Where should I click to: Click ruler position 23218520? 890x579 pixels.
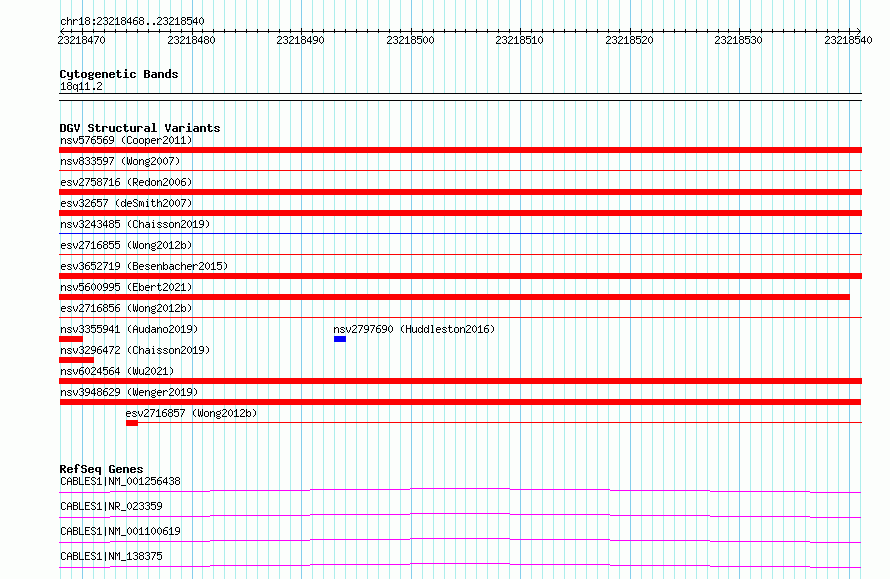(x=629, y=40)
